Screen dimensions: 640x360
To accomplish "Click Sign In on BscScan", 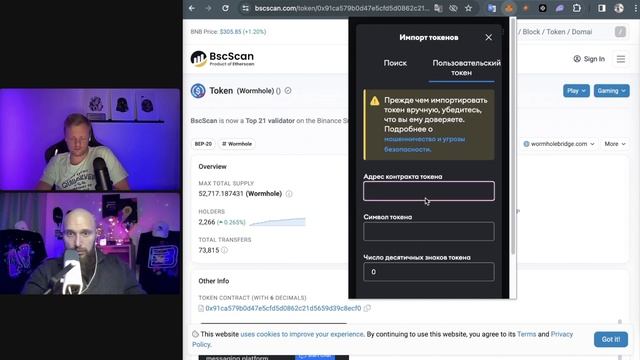I will click(589, 59).
